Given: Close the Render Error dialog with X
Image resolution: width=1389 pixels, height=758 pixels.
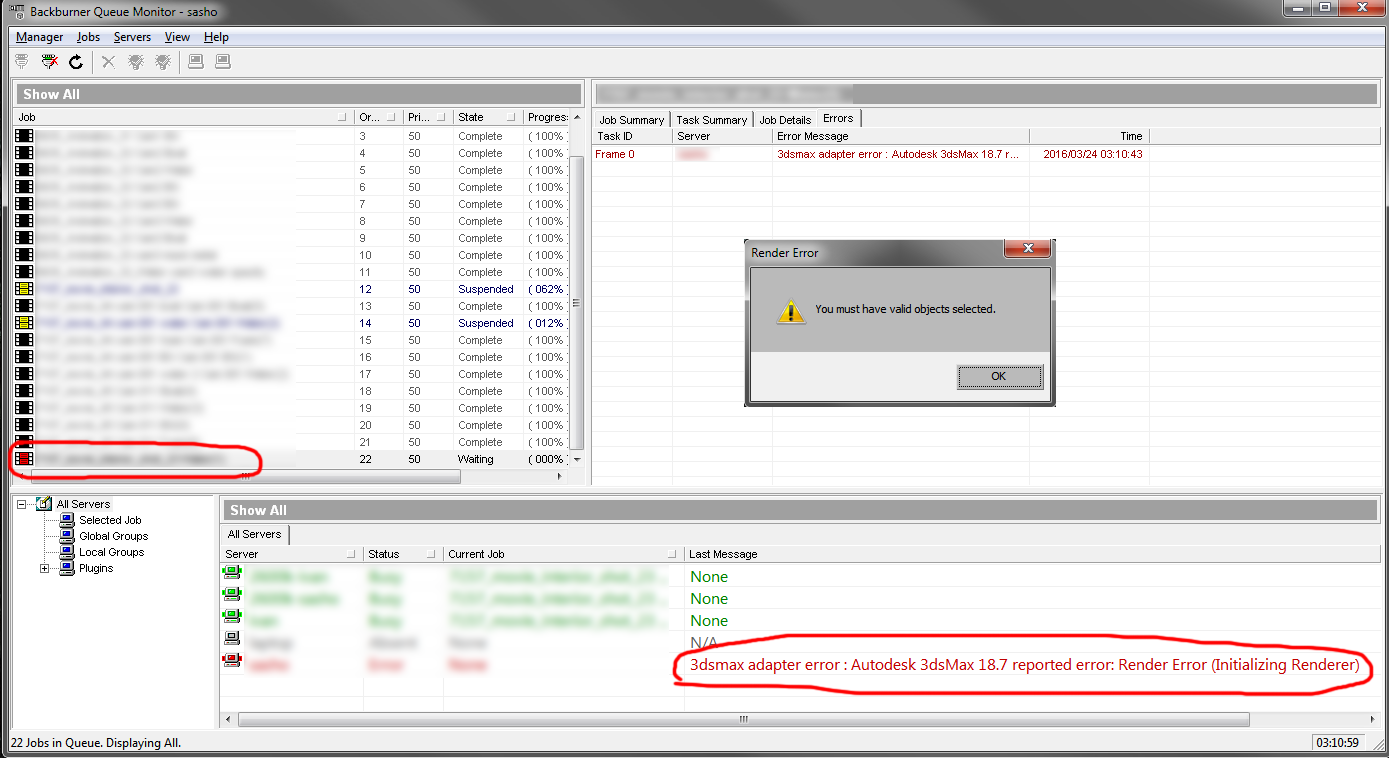Looking at the screenshot, I should [1026, 249].
